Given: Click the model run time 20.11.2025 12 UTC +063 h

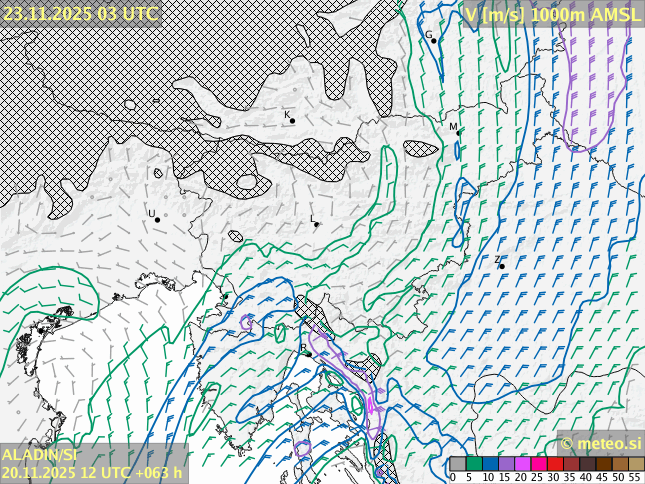Looking at the screenshot, I should [92, 473].
